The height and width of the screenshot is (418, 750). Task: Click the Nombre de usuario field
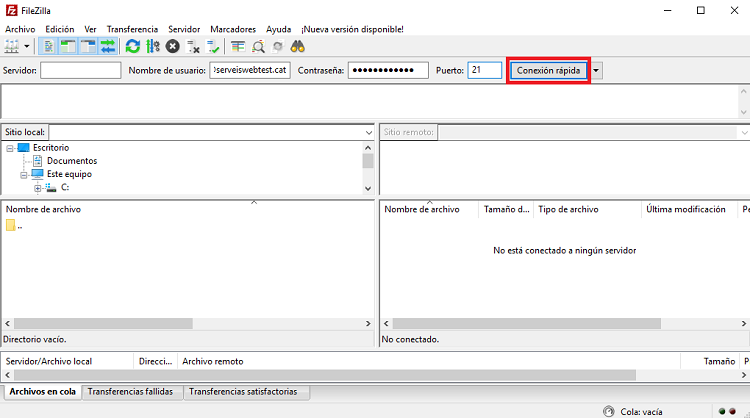[250, 70]
